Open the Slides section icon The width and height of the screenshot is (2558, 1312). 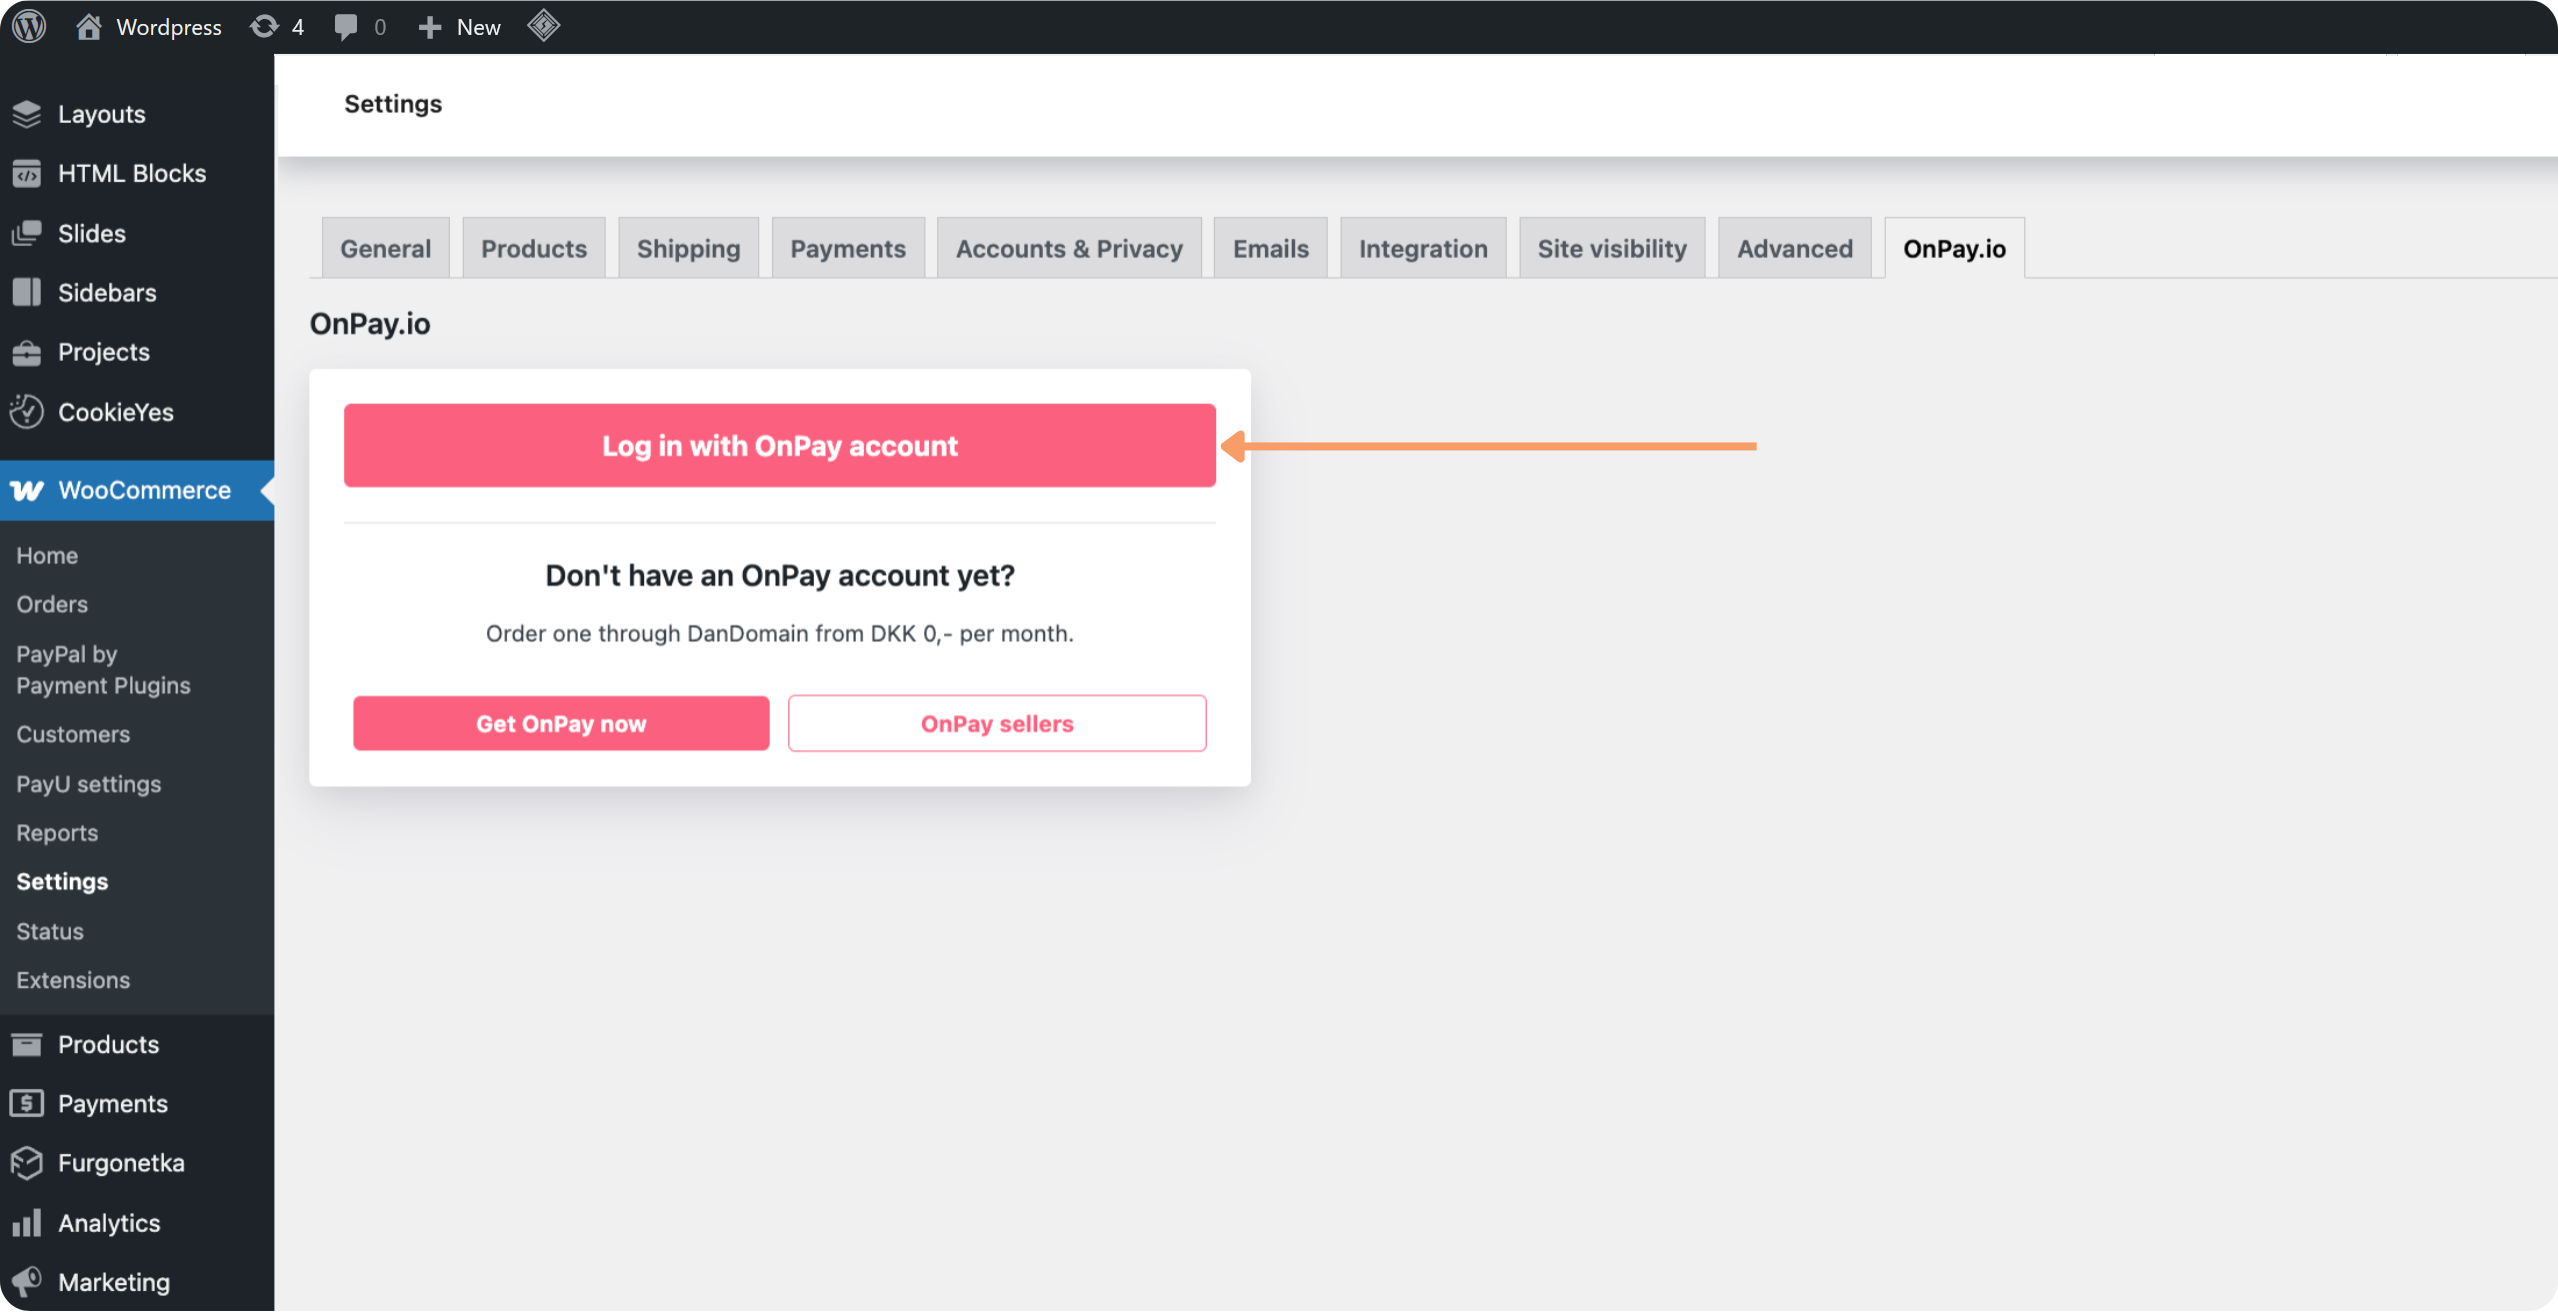point(28,232)
